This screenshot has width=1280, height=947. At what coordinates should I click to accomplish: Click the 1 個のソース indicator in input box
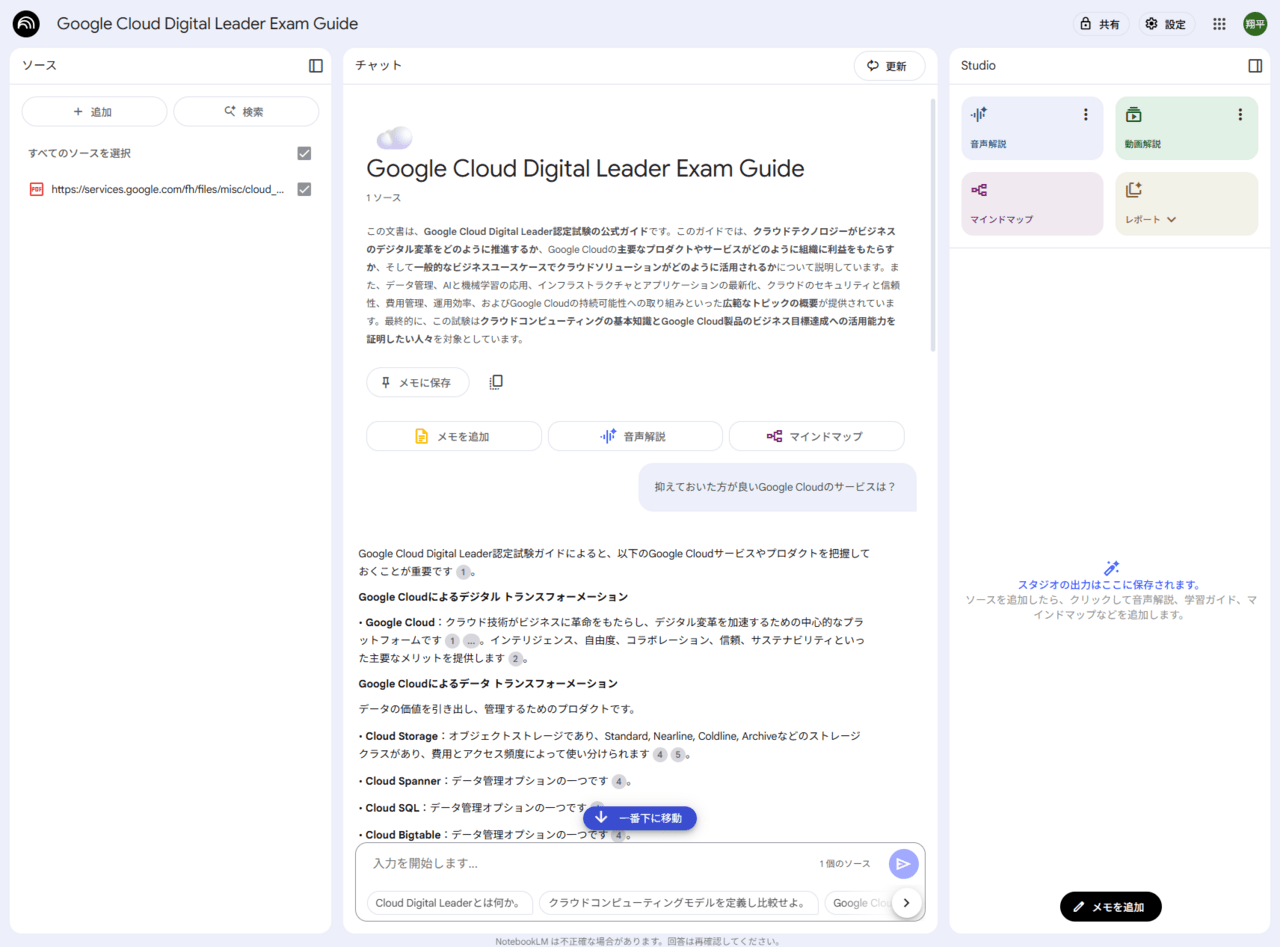click(845, 864)
